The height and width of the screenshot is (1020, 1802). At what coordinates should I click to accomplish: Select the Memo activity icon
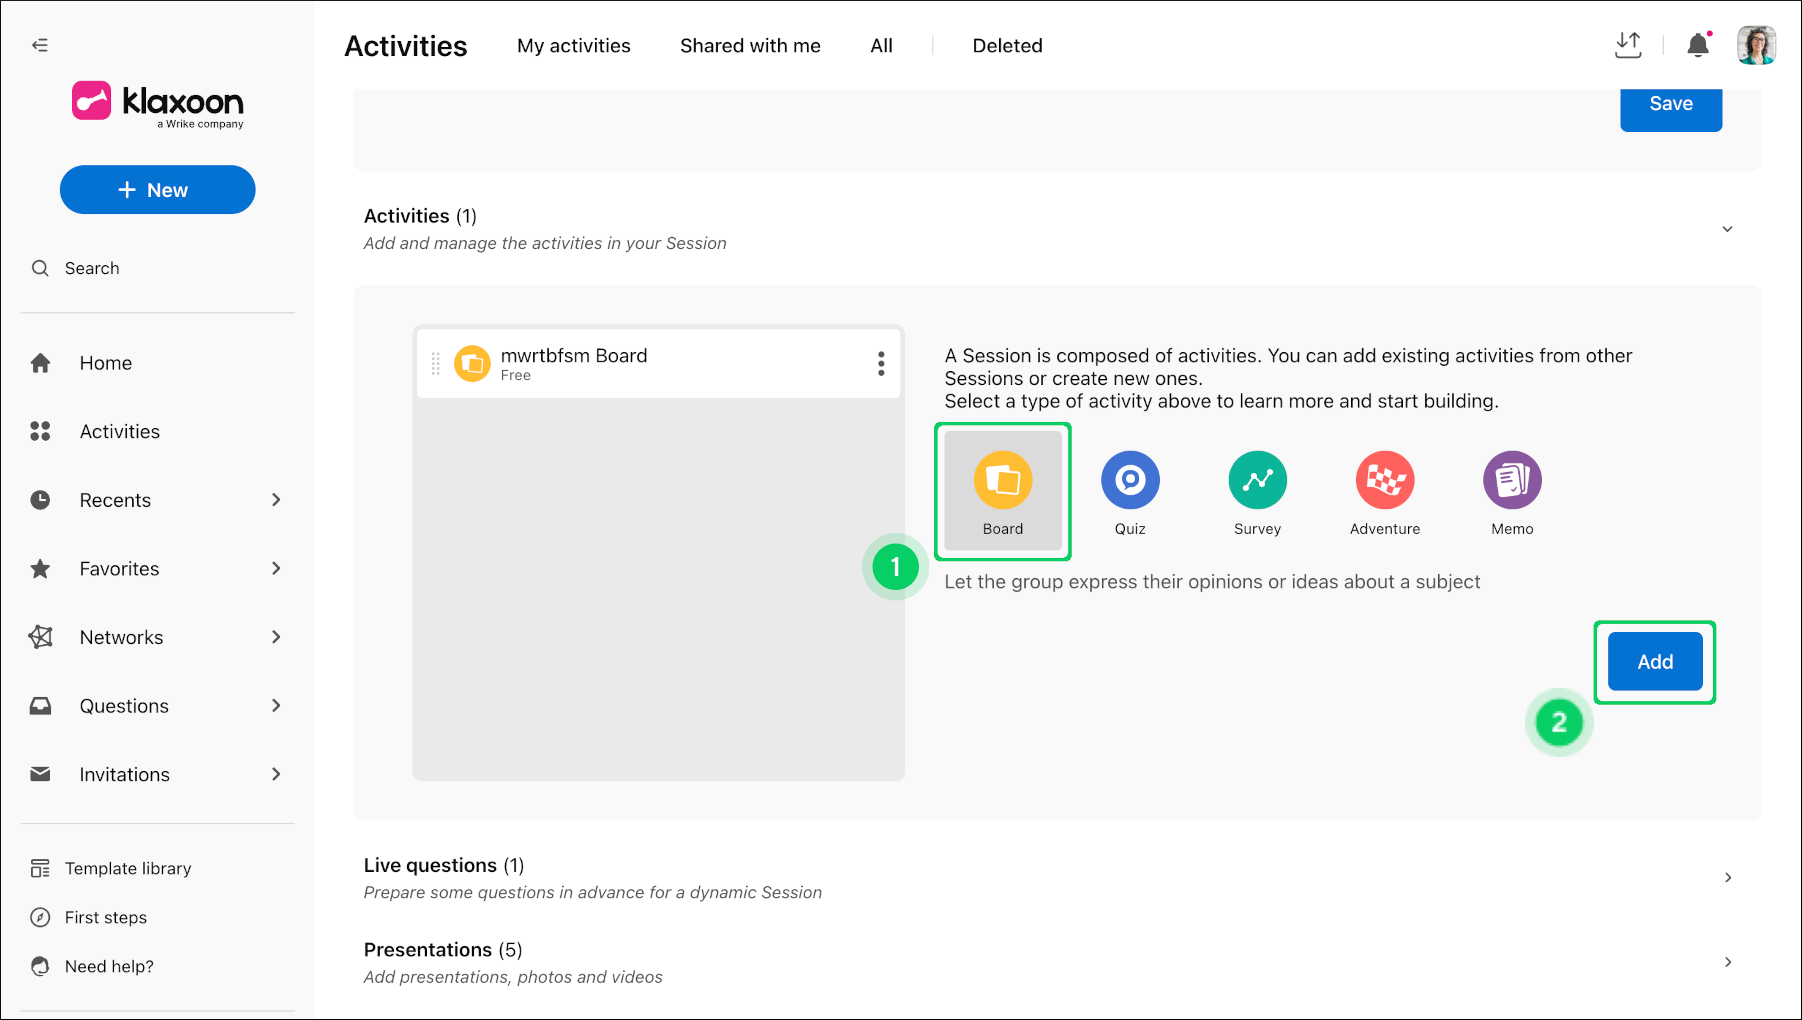[1512, 480]
